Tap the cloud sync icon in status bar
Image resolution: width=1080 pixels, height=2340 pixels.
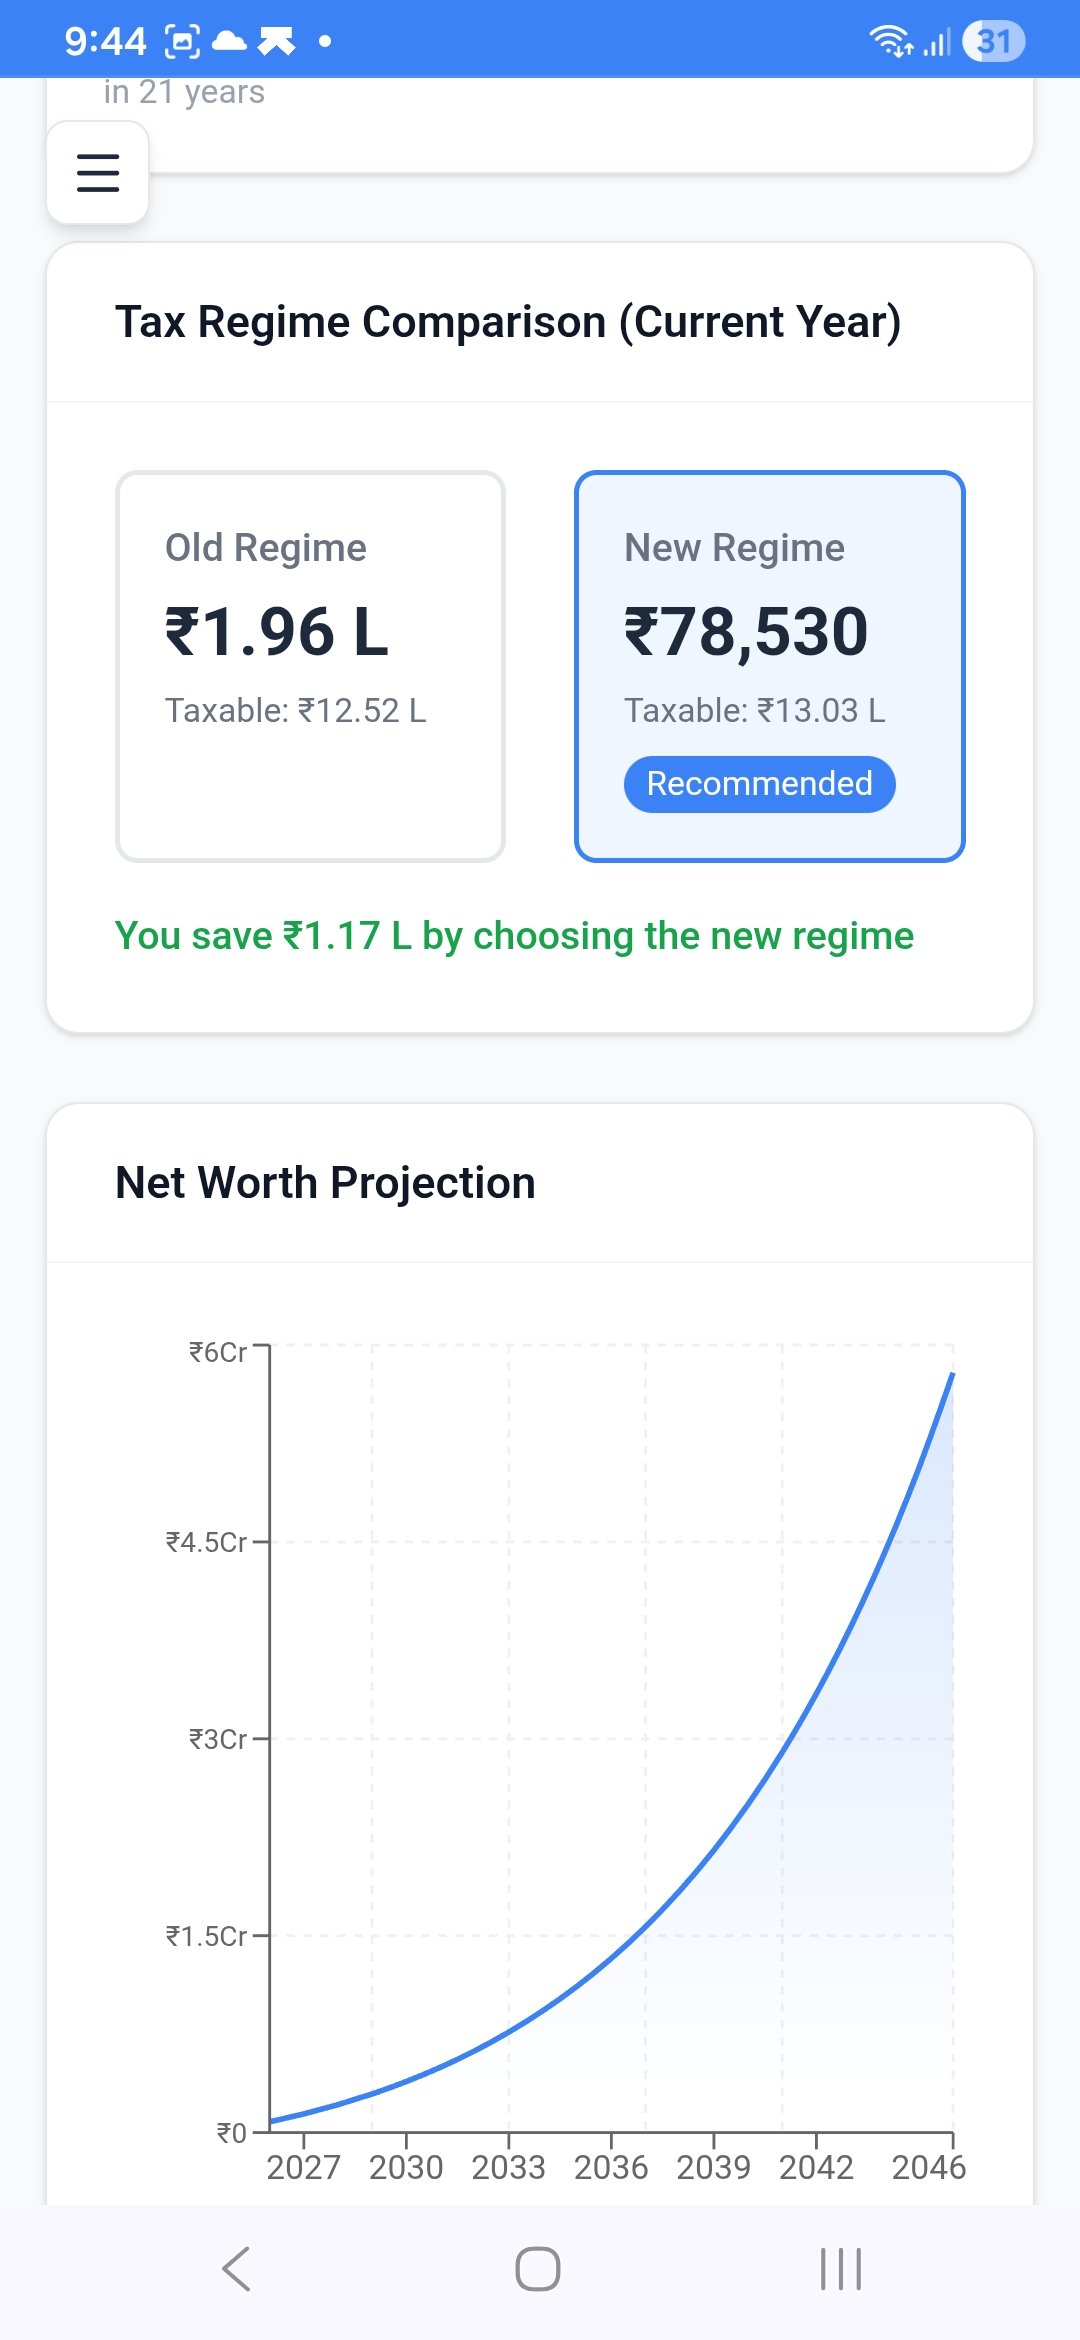(228, 41)
